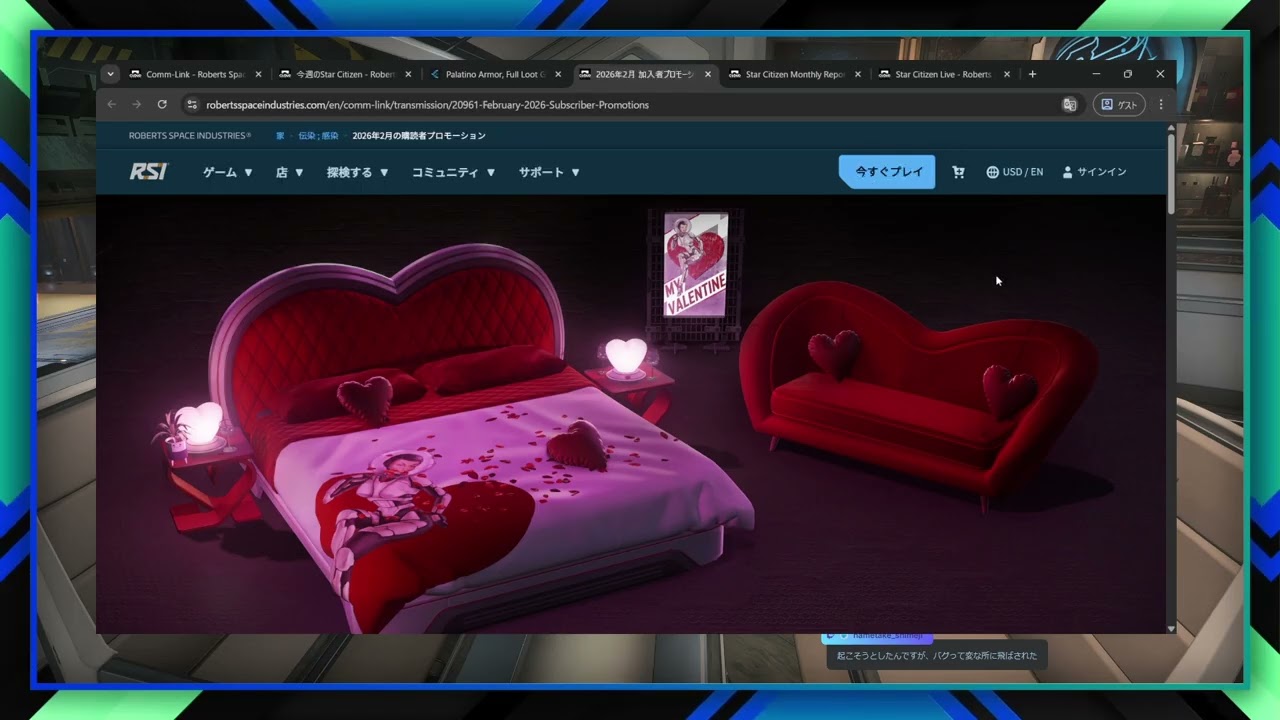Reload the current page
This screenshot has width=1280, height=720.
(162, 104)
